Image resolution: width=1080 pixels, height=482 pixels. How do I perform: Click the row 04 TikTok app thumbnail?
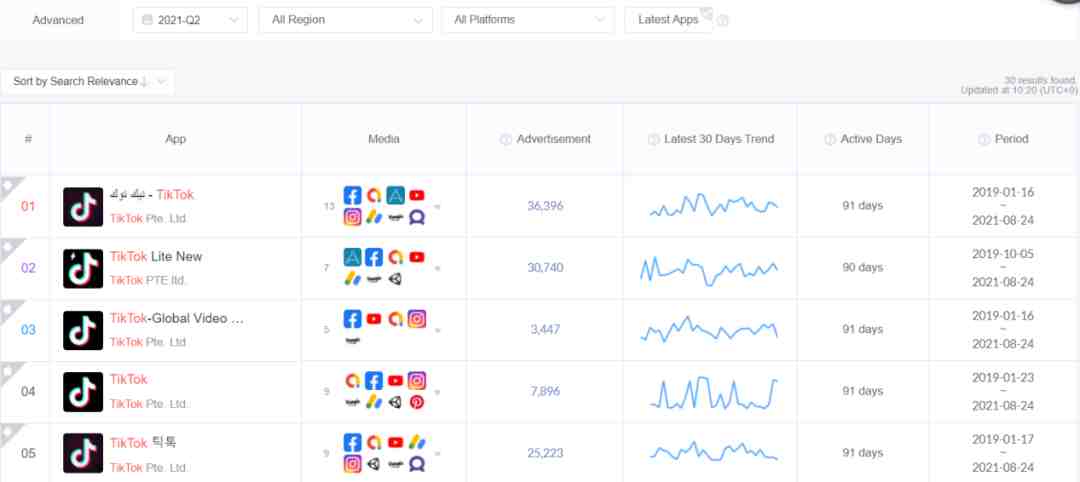pyautogui.click(x=83, y=392)
